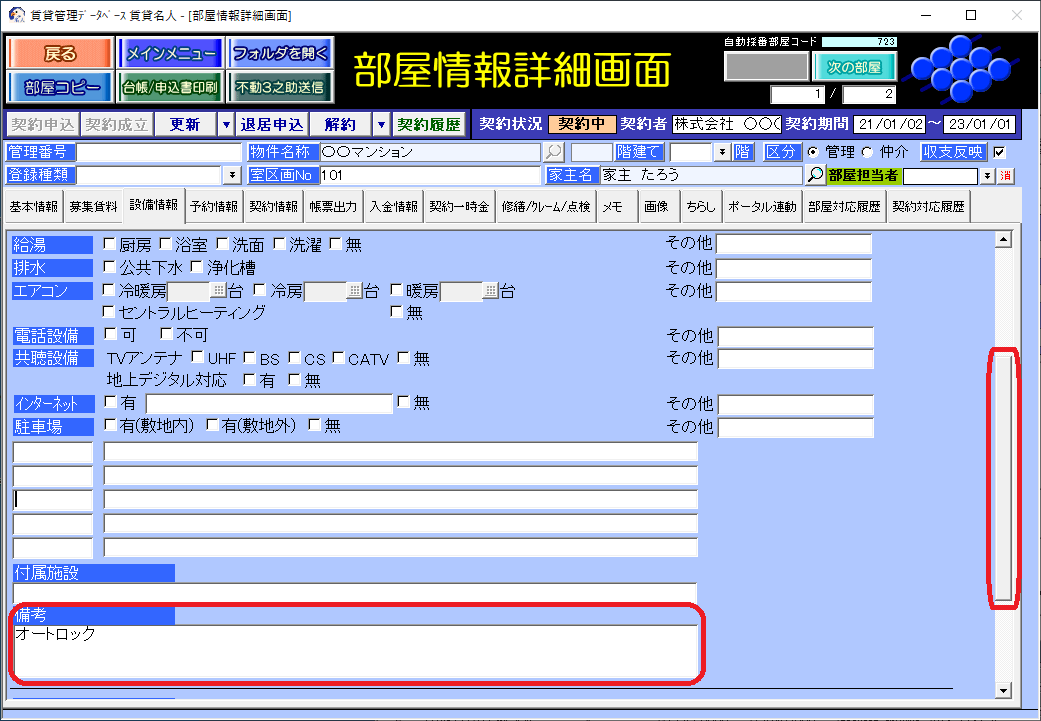Viewport: 1041px width, 721px height.
Task: Open calculator icon beside 暖房 count field
Action: click(490, 291)
